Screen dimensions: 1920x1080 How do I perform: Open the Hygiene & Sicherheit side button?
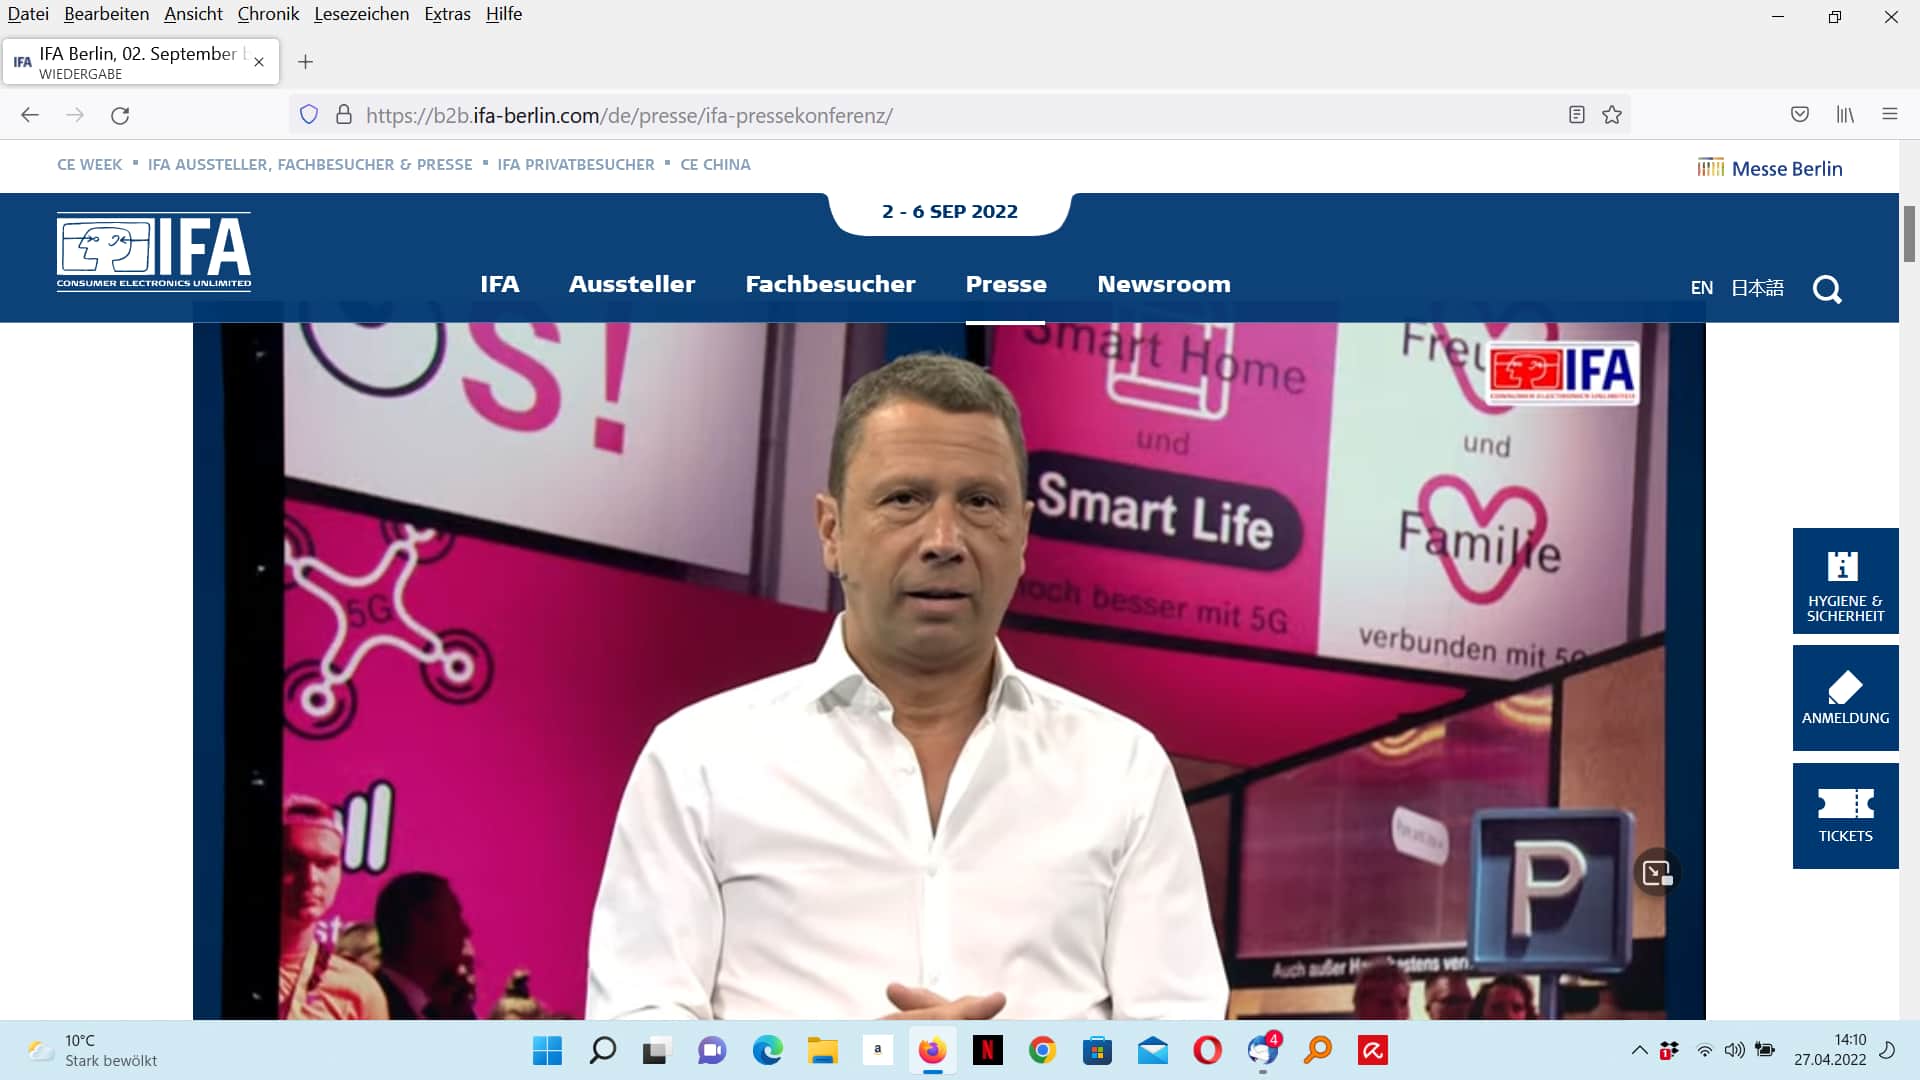pyautogui.click(x=1845, y=581)
